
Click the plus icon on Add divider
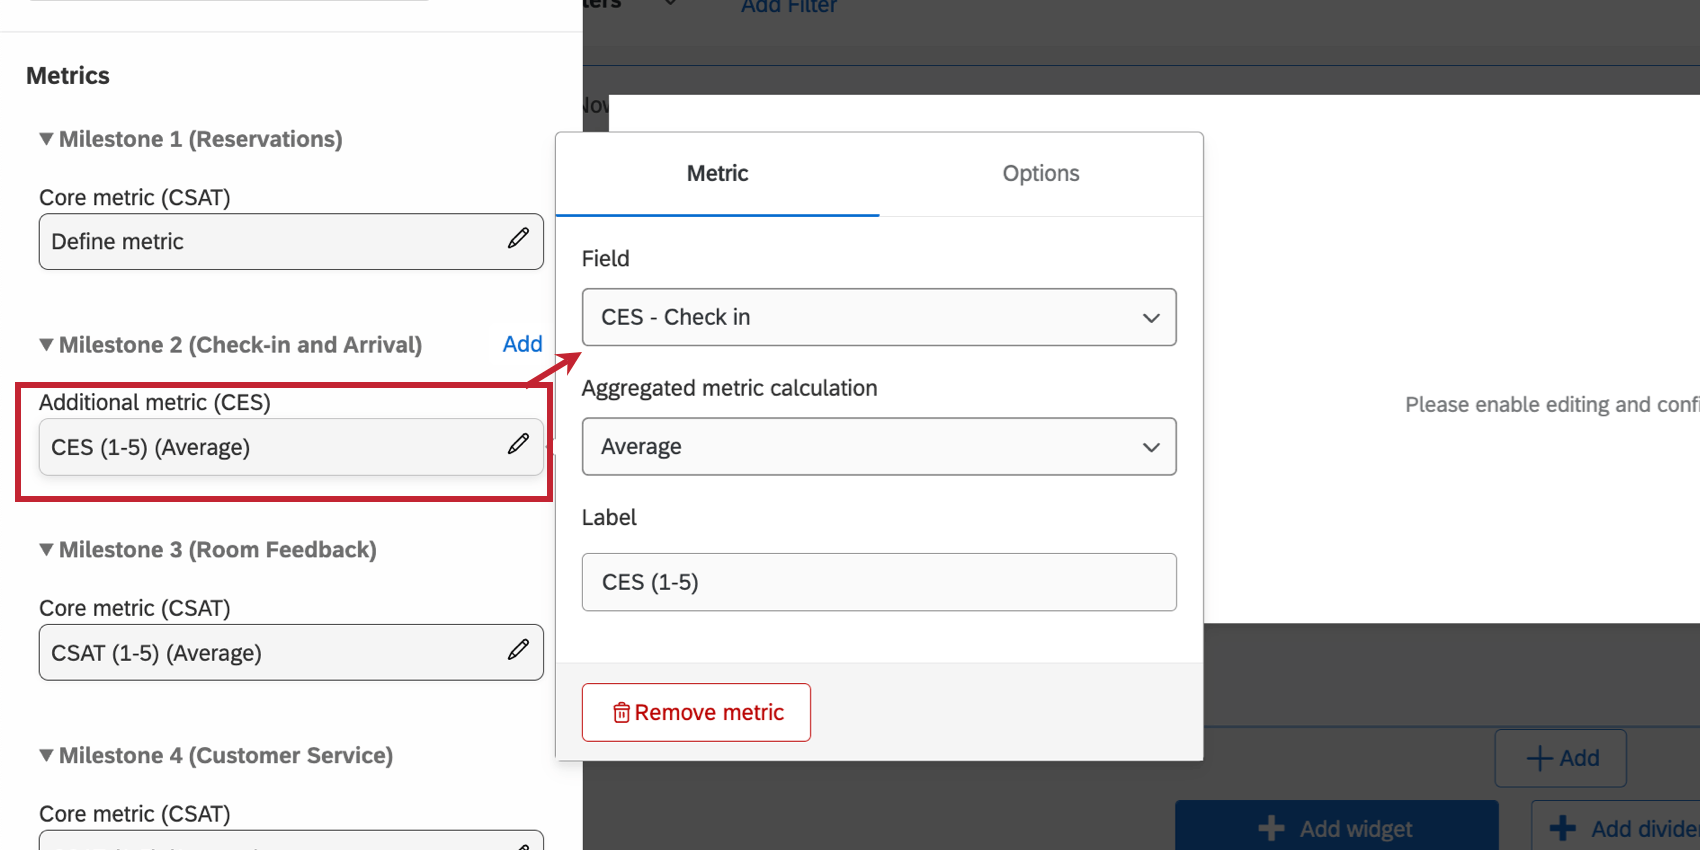point(1563,828)
